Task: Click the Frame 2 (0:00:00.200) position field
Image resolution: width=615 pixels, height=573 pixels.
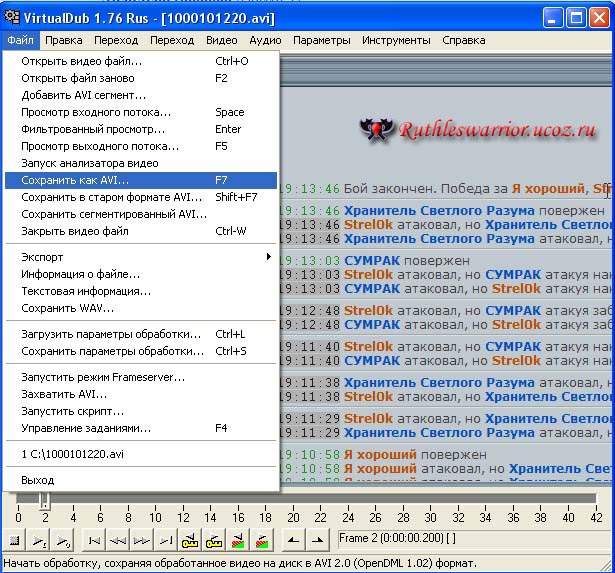Action: pos(475,538)
